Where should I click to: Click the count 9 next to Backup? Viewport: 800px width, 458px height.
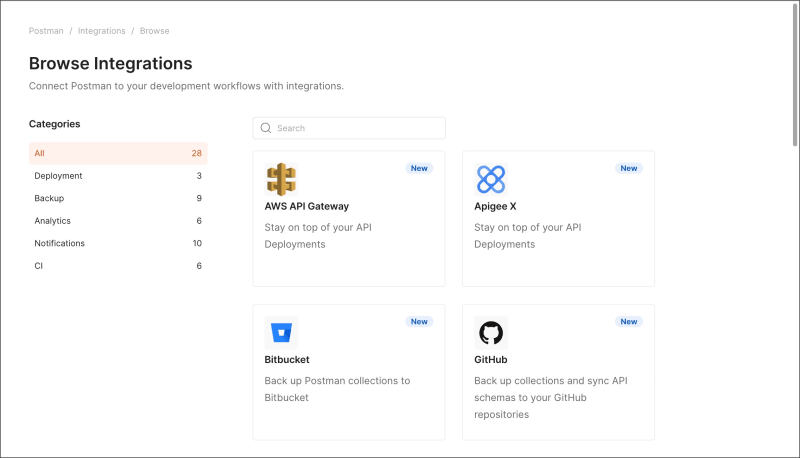(199, 198)
